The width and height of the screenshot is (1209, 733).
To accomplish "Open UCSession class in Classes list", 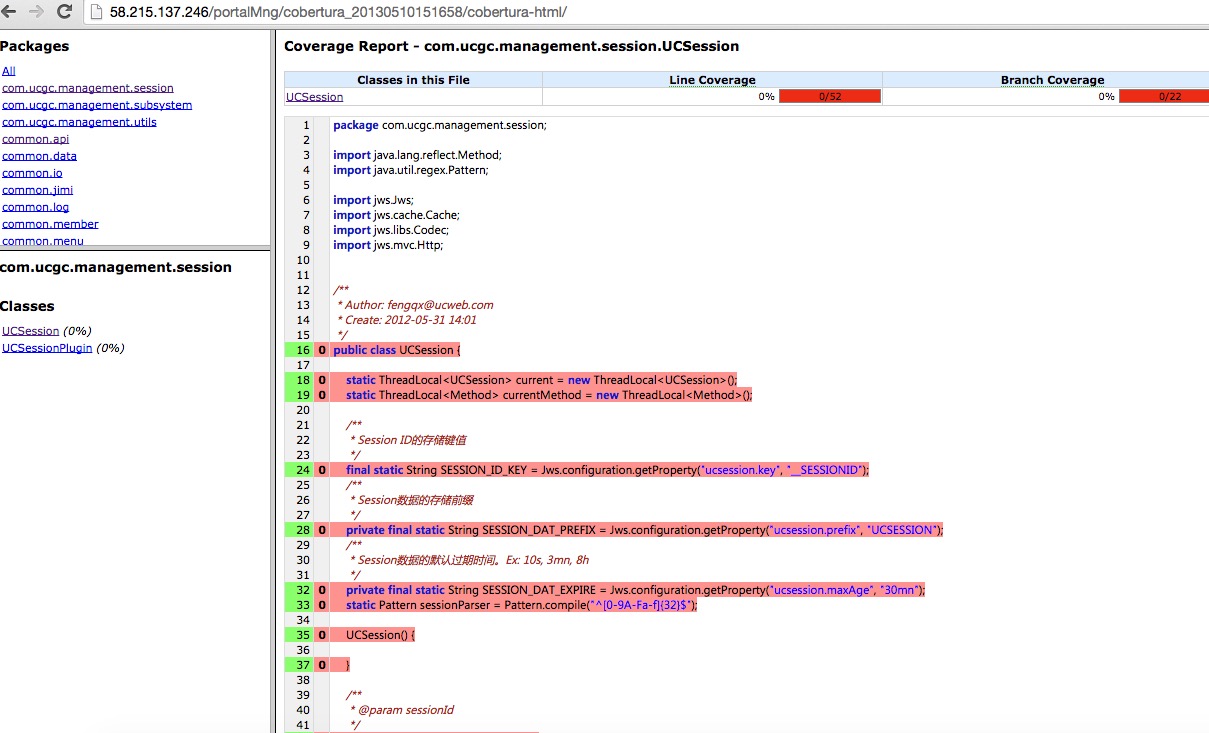I will click(x=31, y=331).
